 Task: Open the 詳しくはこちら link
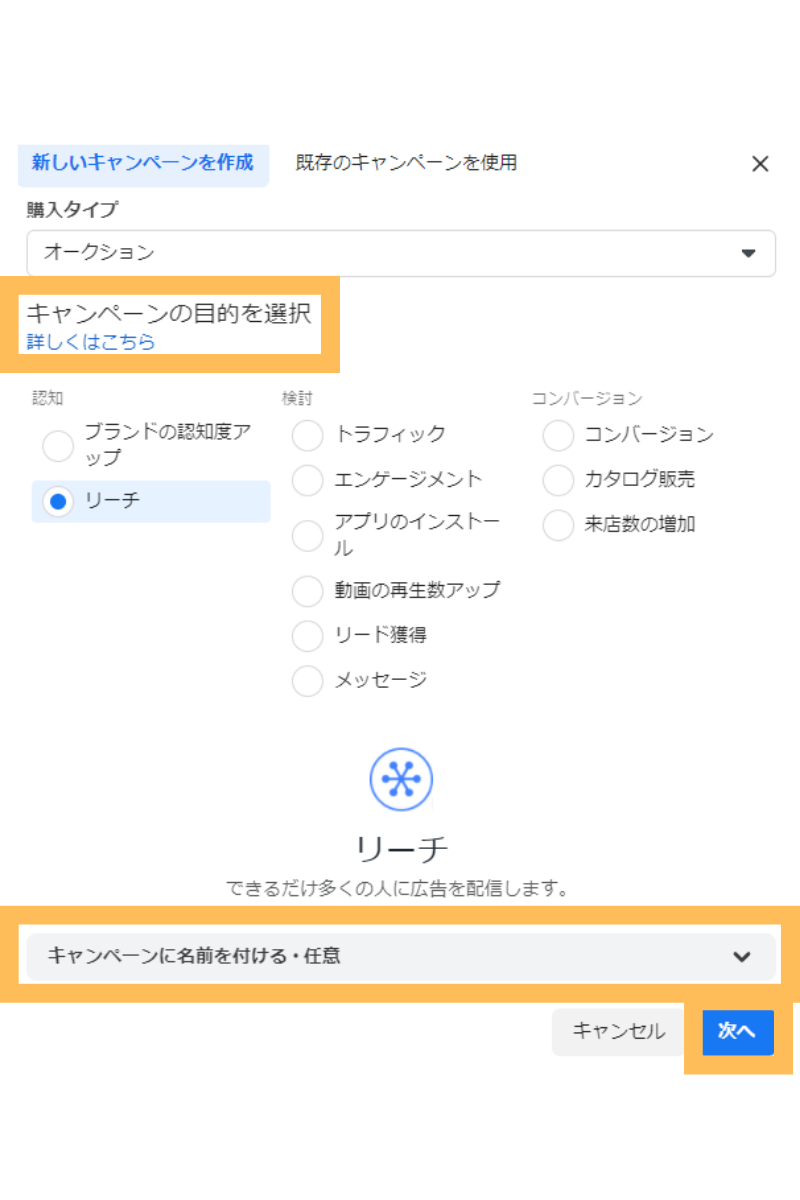(x=91, y=342)
